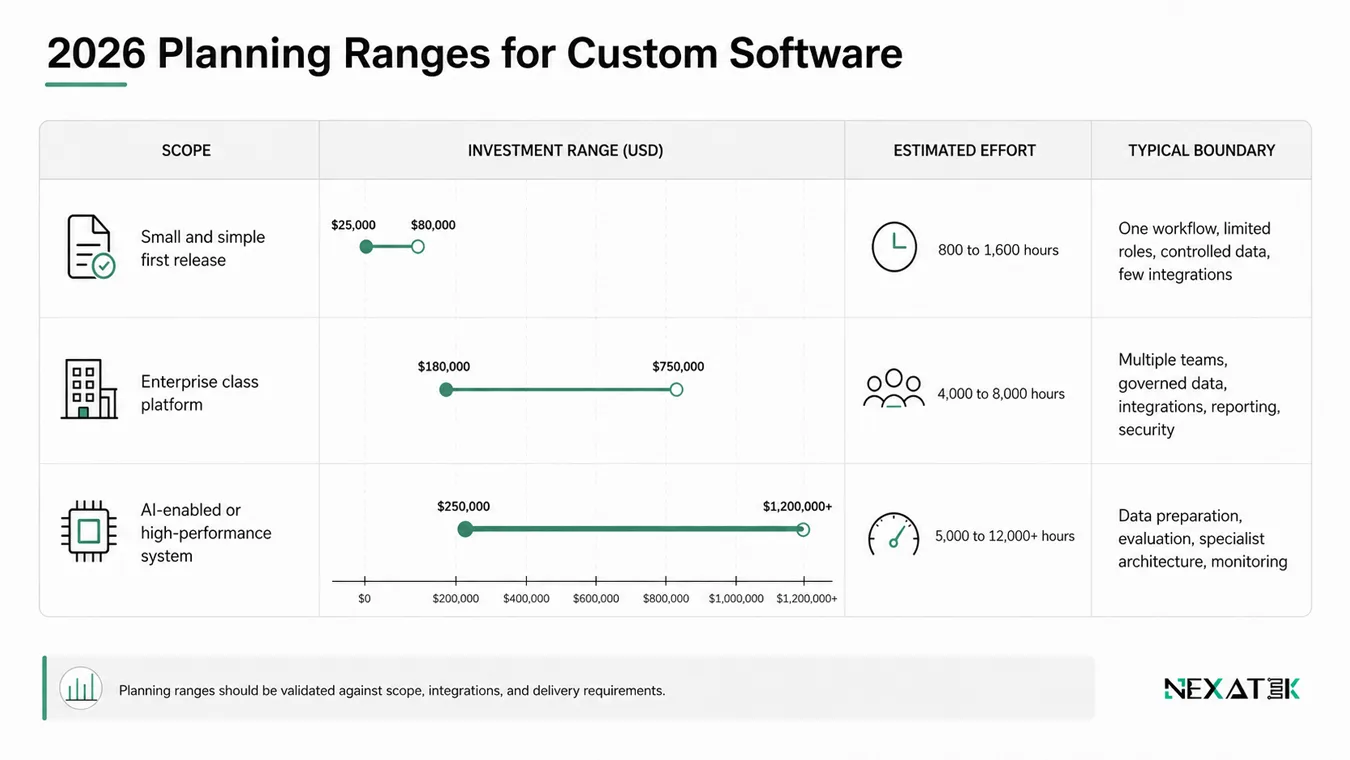
Task: Click the document checkmark icon
Action: [x=90, y=247]
